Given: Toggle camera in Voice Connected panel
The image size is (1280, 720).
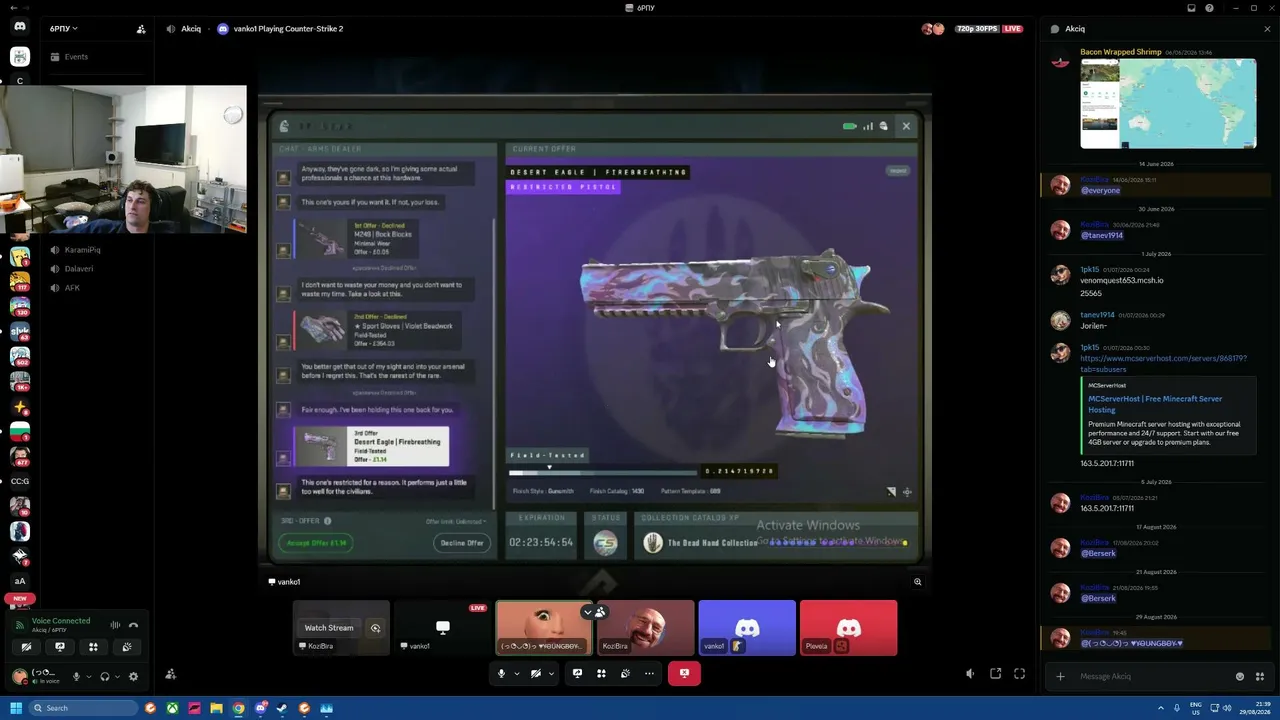Looking at the screenshot, I should point(26,647).
